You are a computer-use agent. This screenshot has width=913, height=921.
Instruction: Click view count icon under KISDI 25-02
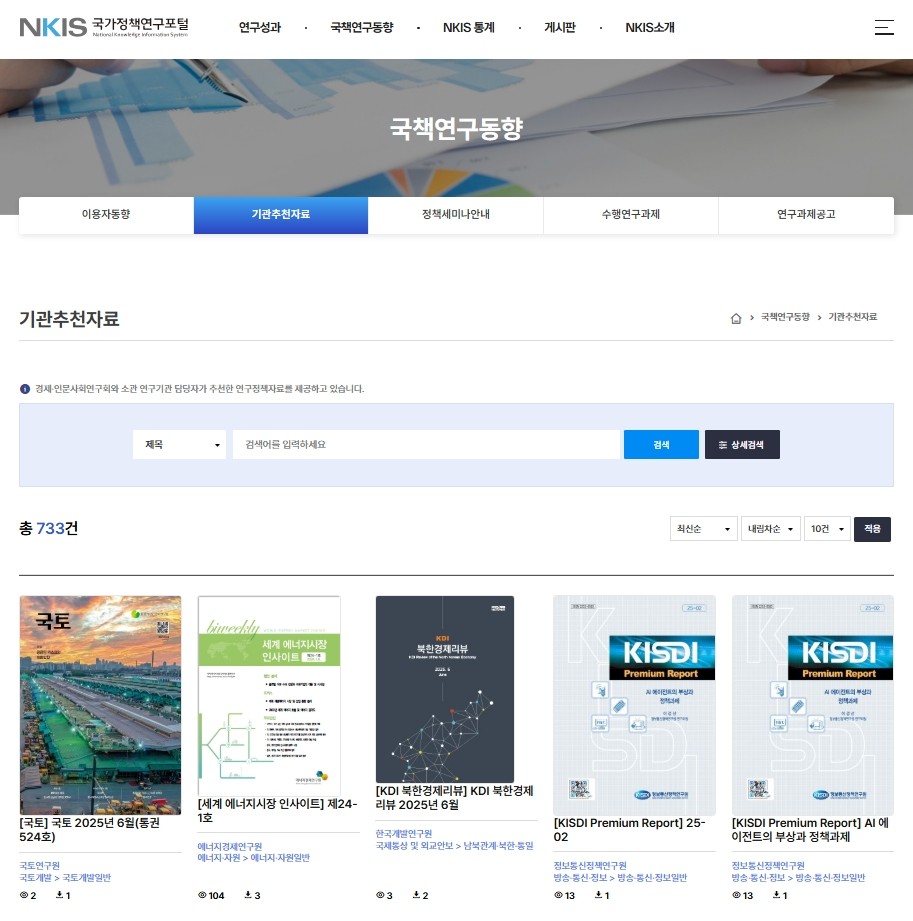558,895
